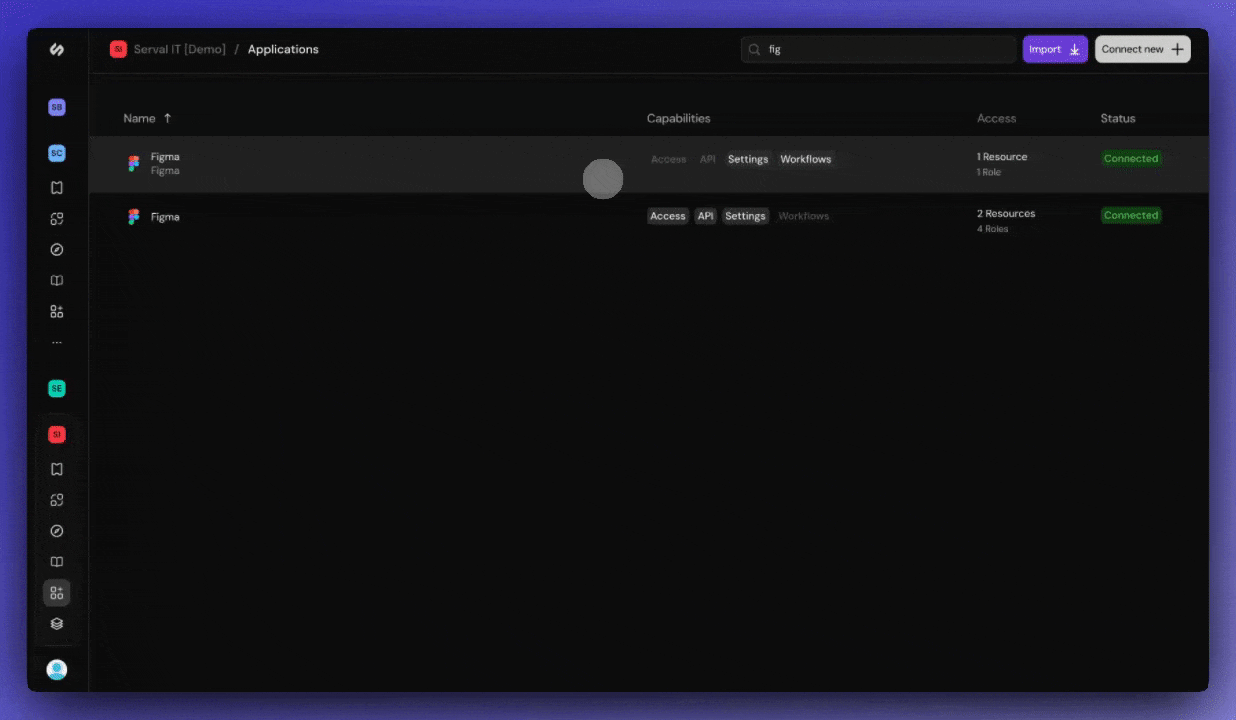Open the compass discovery icon in upper sidebar

coord(56,249)
